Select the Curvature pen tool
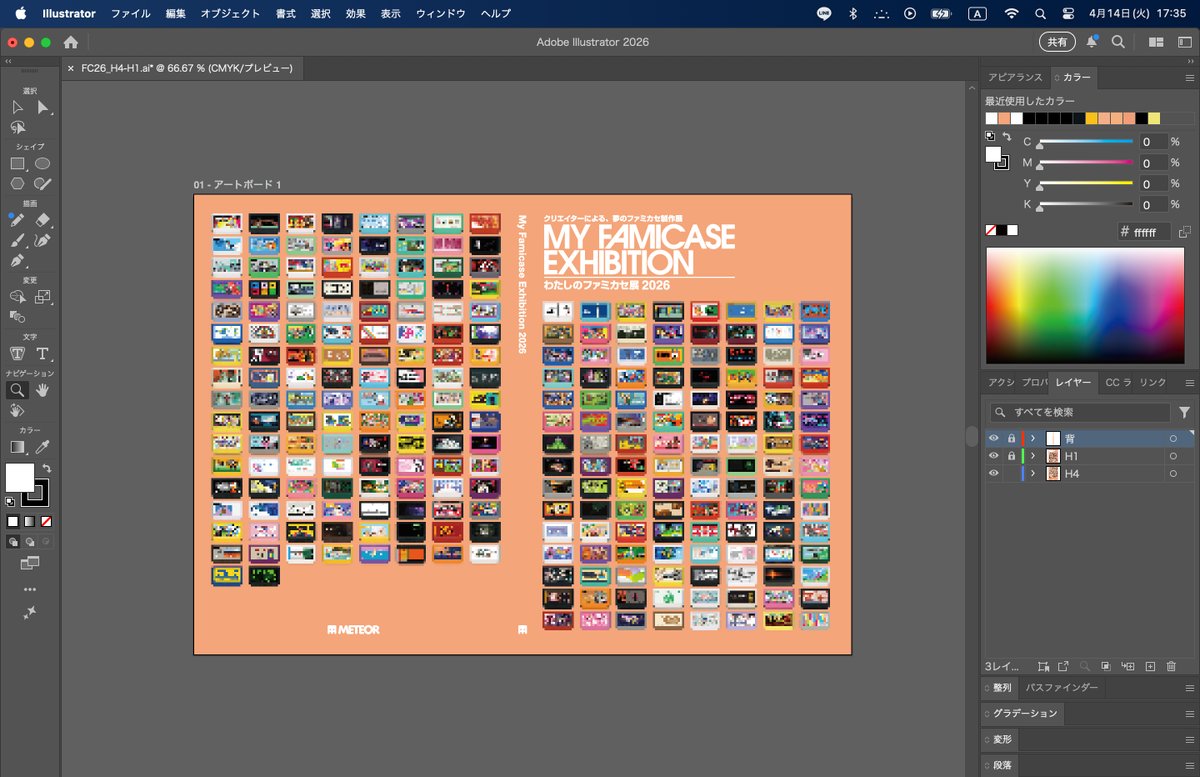The height and width of the screenshot is (777, 1200). click(43, 241)
